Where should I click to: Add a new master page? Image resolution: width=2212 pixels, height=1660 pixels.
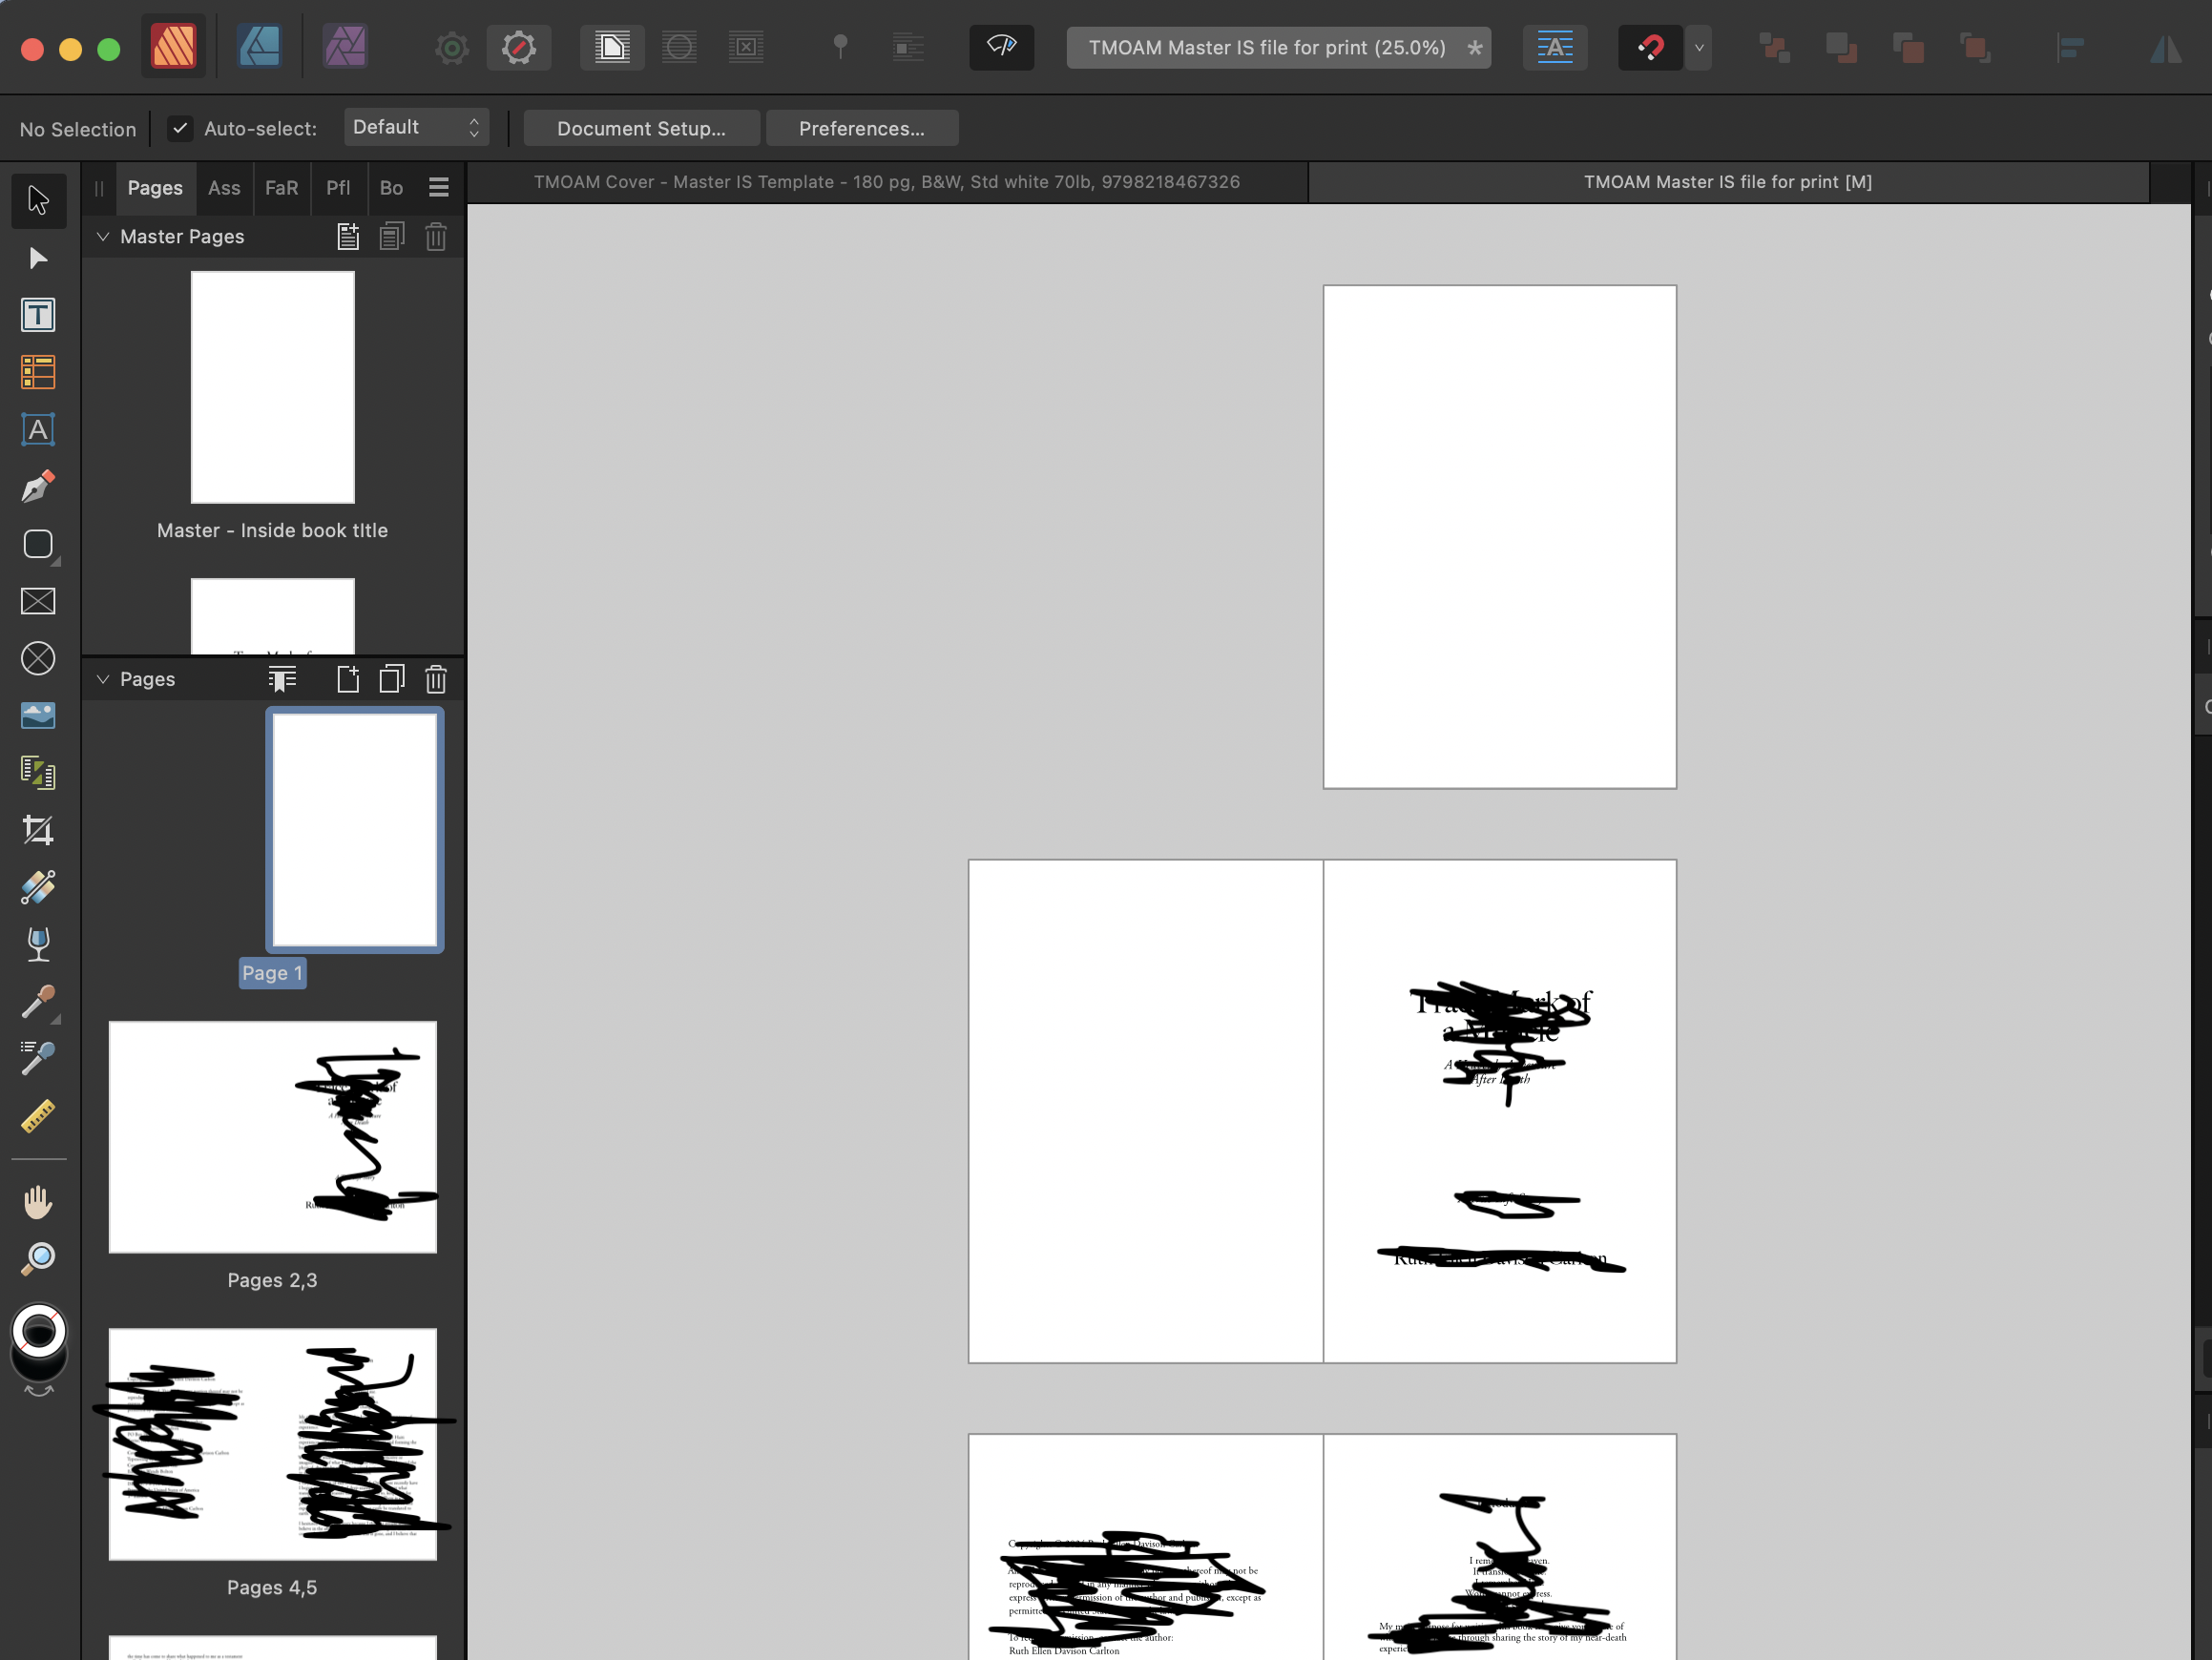click(x=348, y=237)
